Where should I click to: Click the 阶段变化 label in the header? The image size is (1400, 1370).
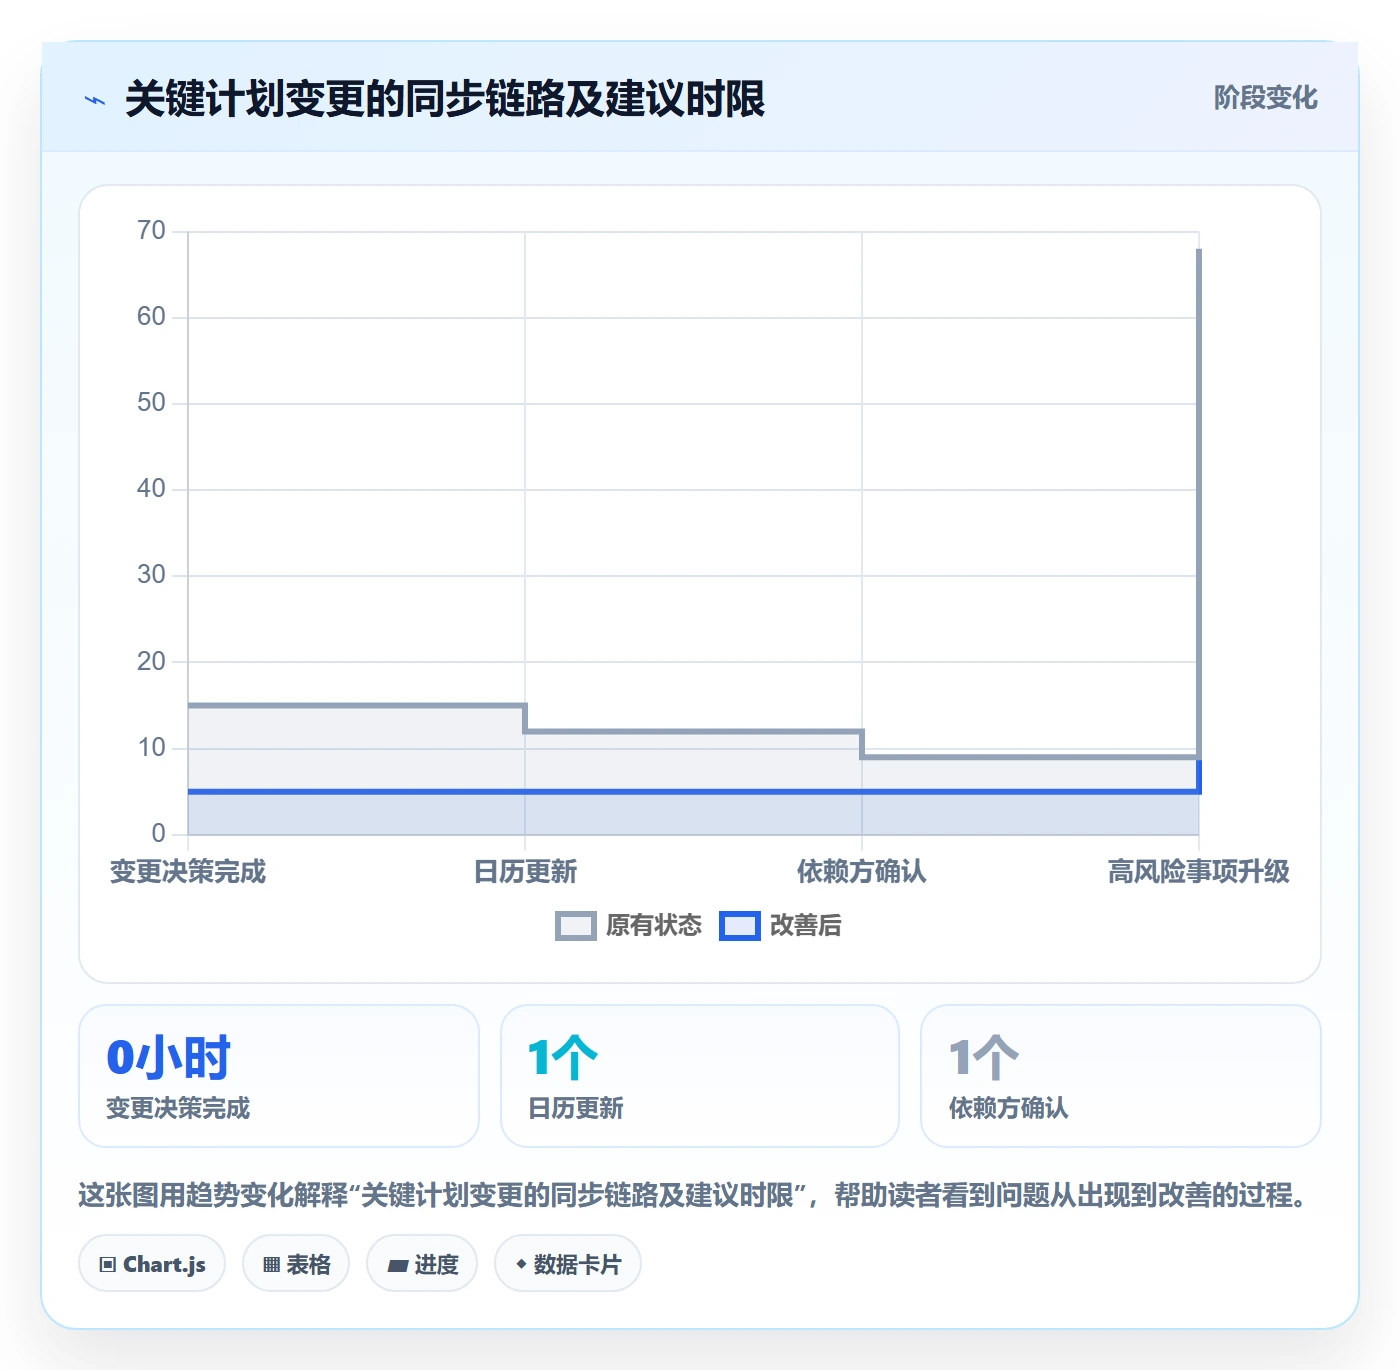click(1265, 98)
